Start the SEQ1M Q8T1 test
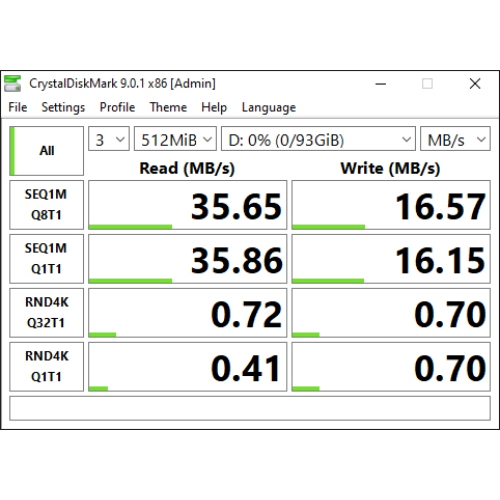 tap(46, 205)
